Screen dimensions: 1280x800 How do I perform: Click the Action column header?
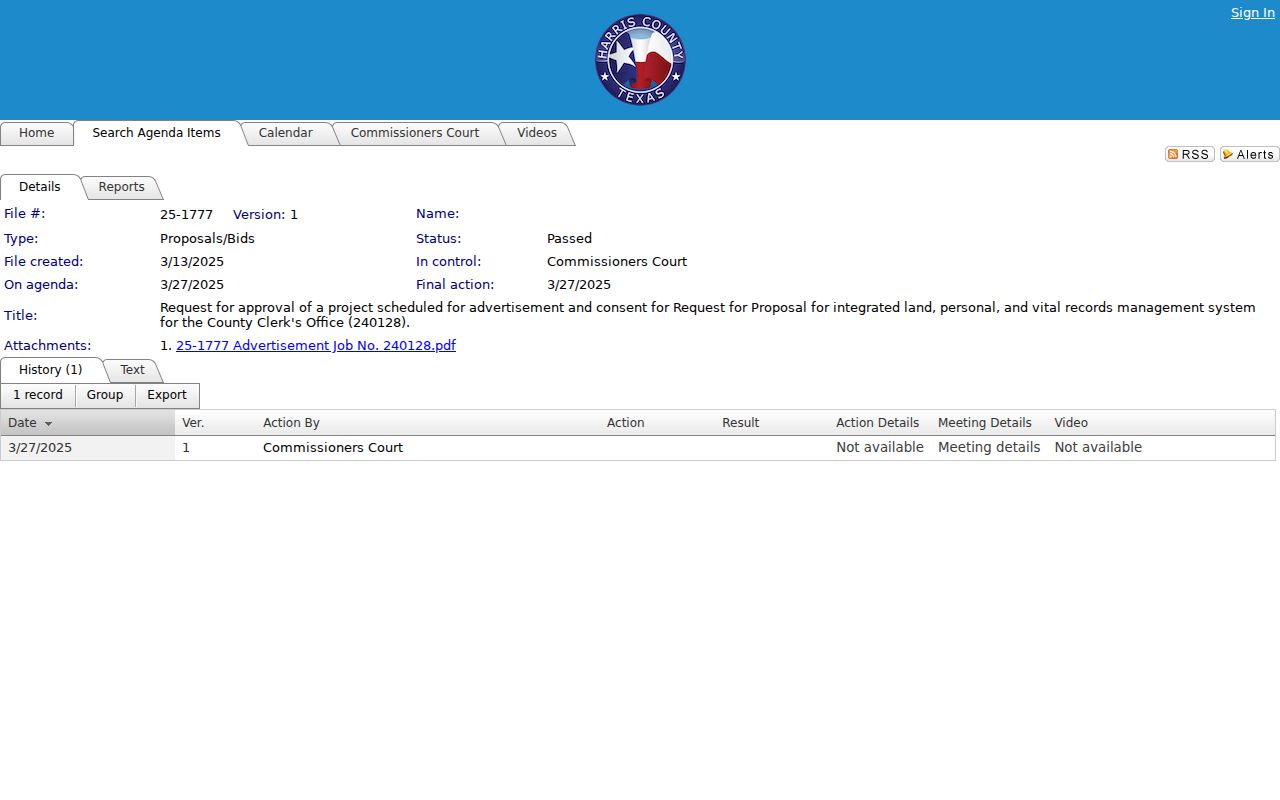(625, 423)
